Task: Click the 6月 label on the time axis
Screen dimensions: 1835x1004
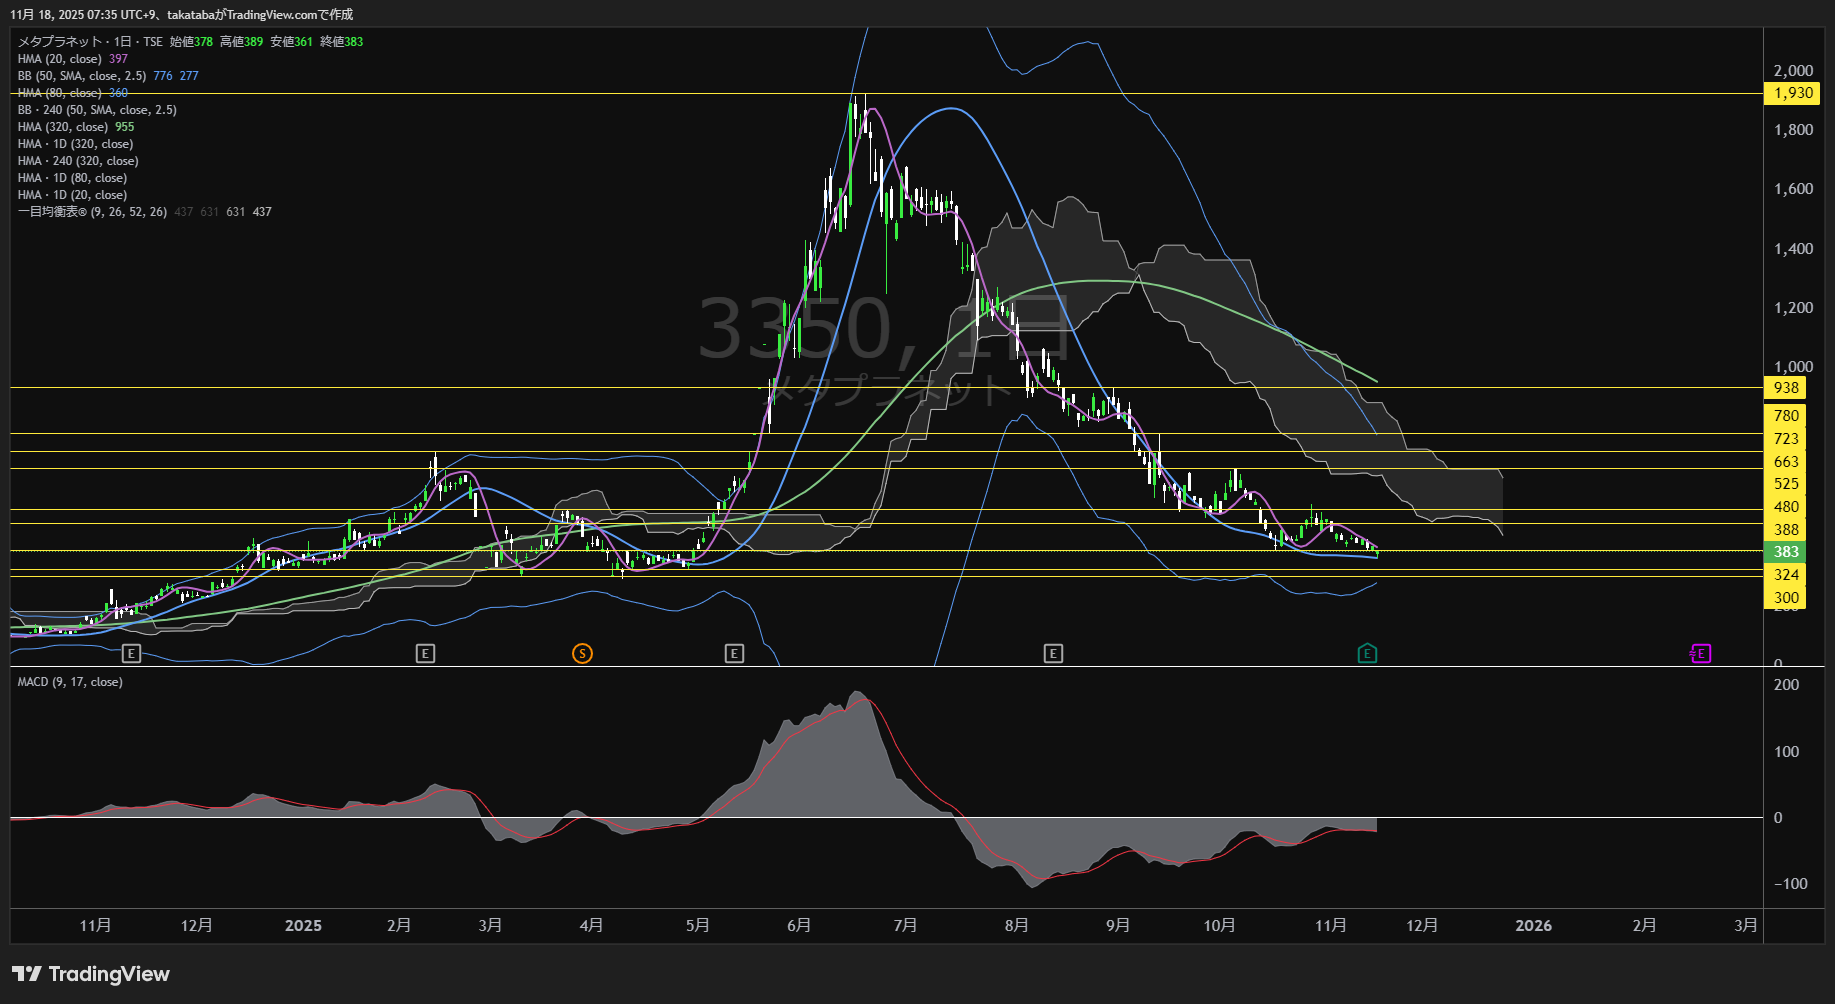Action: tap(799, 926)
